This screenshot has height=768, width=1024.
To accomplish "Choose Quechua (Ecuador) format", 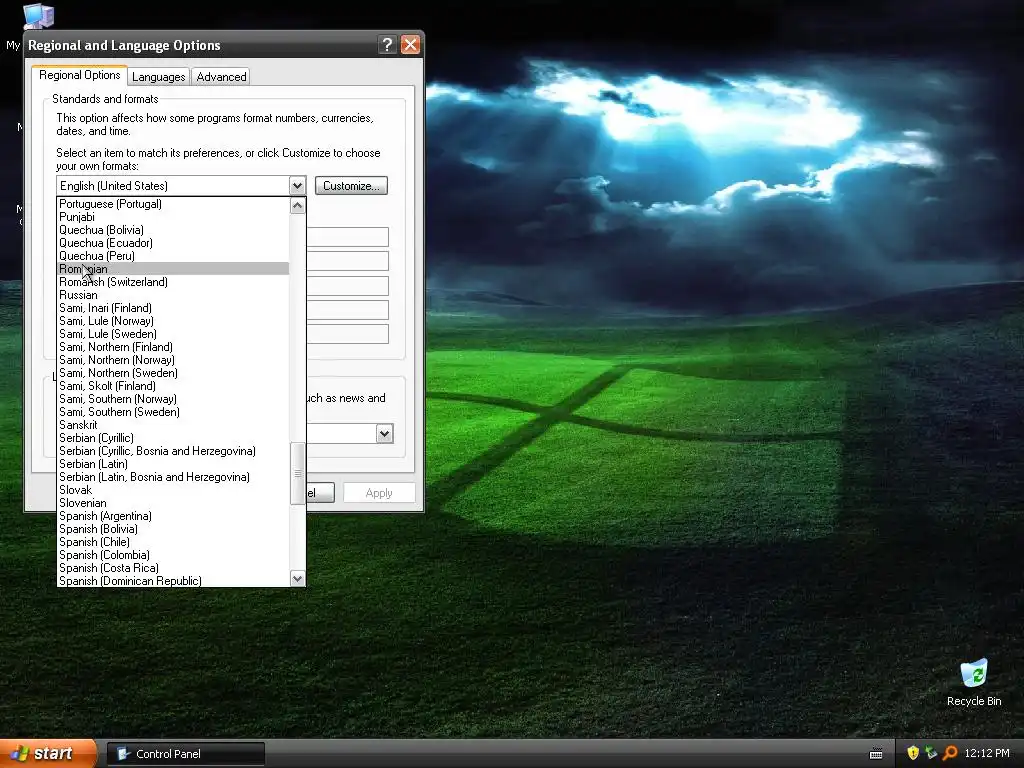I will (173, 243).
